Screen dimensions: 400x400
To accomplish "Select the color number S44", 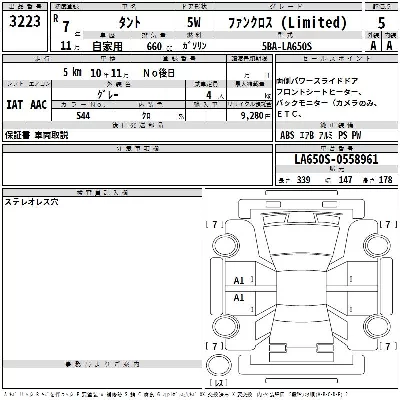I will (83, 116).
